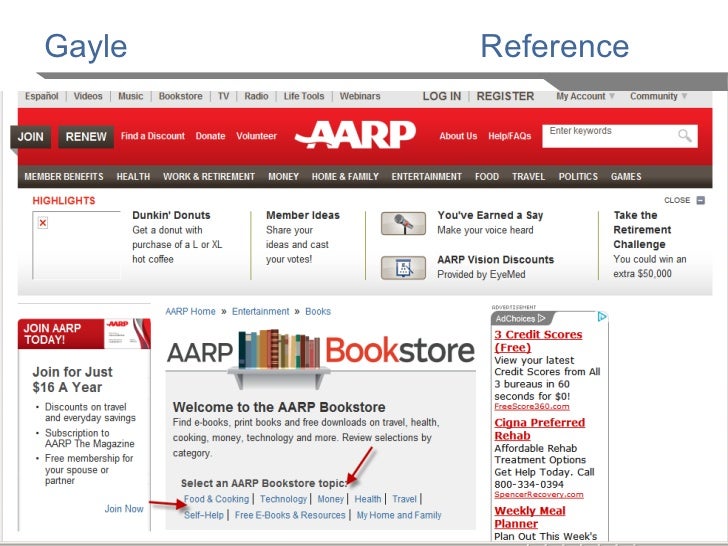The height and width of the screenshot is (546, 728).
Task: Open the Life Tools link
Action: tap(304, 96)
